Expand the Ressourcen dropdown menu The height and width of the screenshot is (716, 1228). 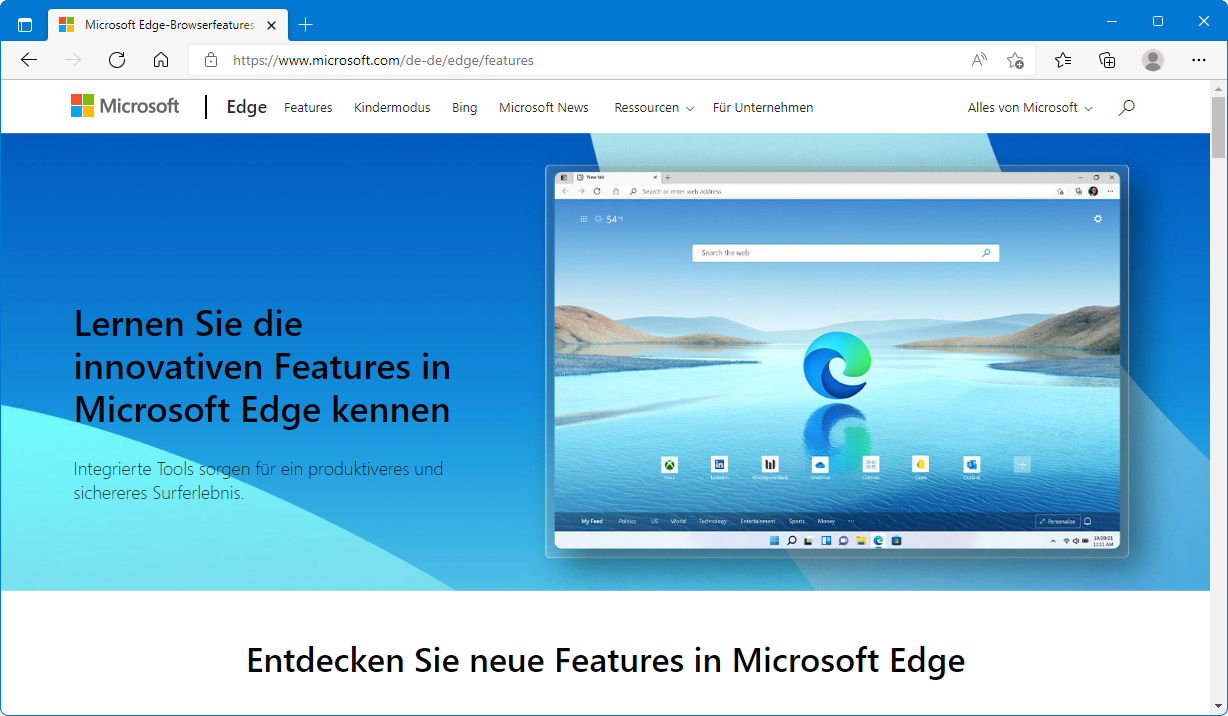[x=654, y=107]
